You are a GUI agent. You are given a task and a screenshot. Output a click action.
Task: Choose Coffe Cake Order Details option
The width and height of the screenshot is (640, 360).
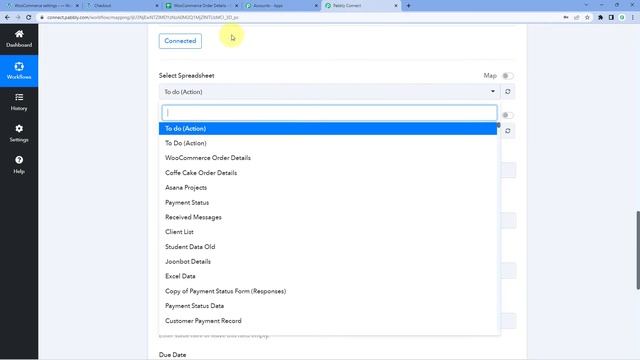pos(328,173)
